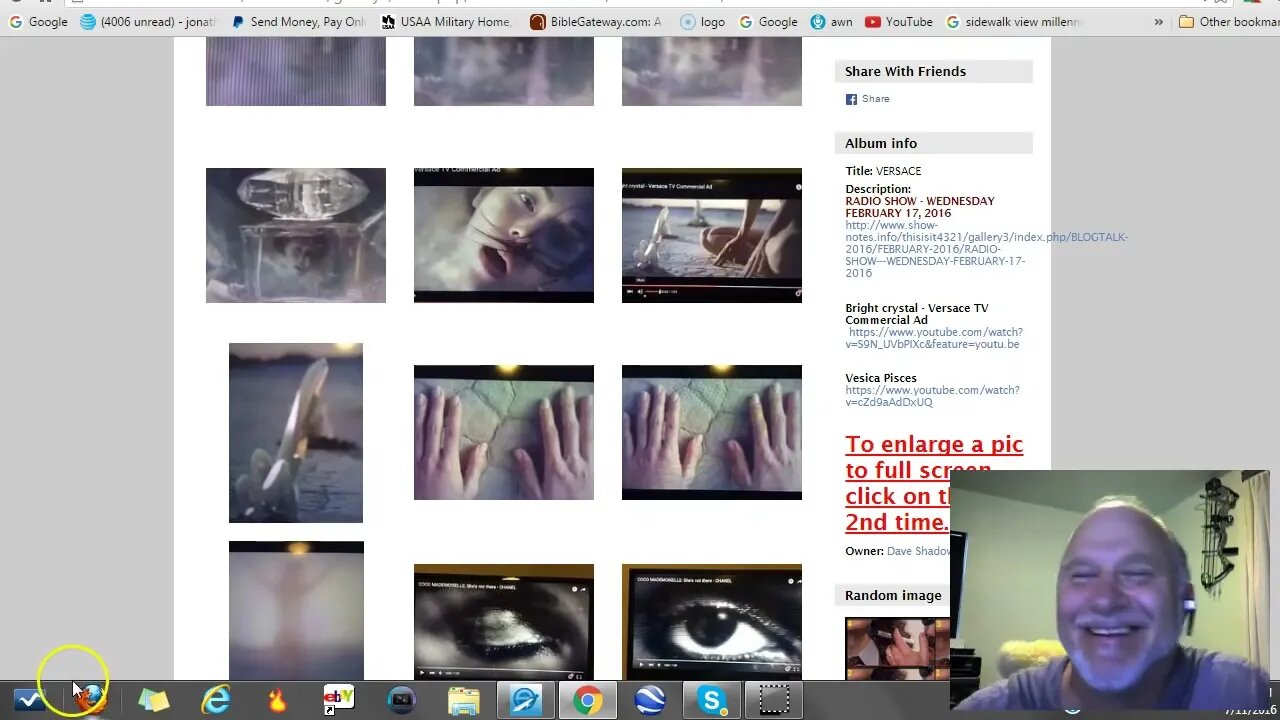The width and height of the screenshot is (1280, 720).
Task: Open the Bright crystal Versace YouTube link
Action: (x=934, y=338)
